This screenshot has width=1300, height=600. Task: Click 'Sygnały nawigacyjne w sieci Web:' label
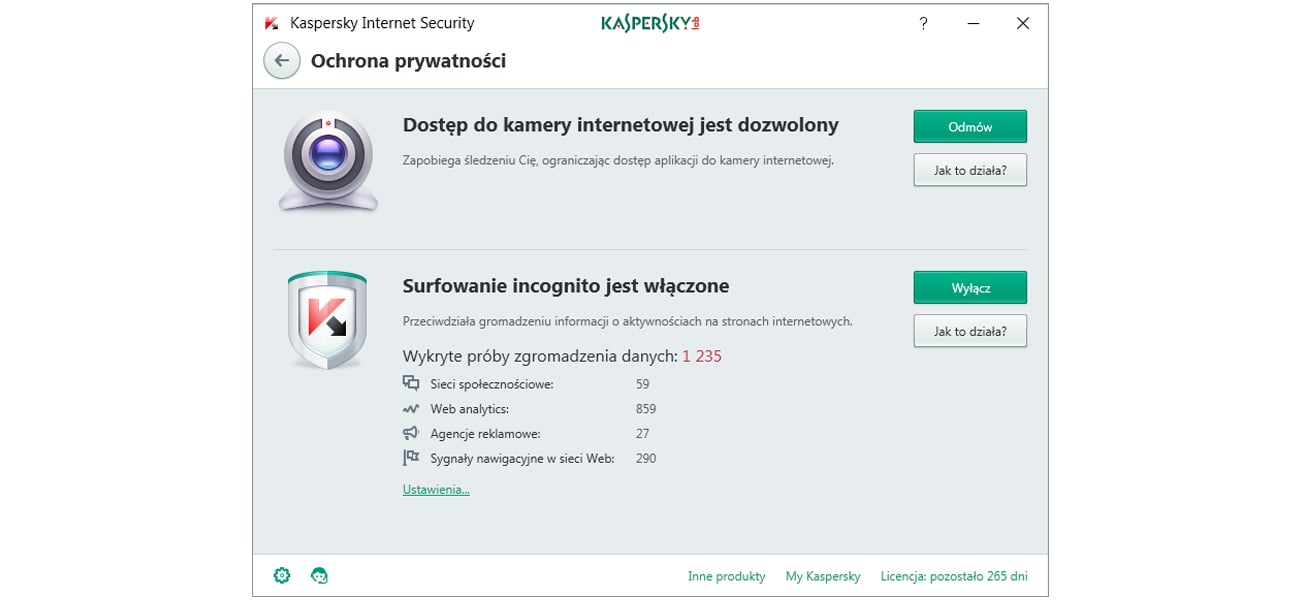click(522, 458)
